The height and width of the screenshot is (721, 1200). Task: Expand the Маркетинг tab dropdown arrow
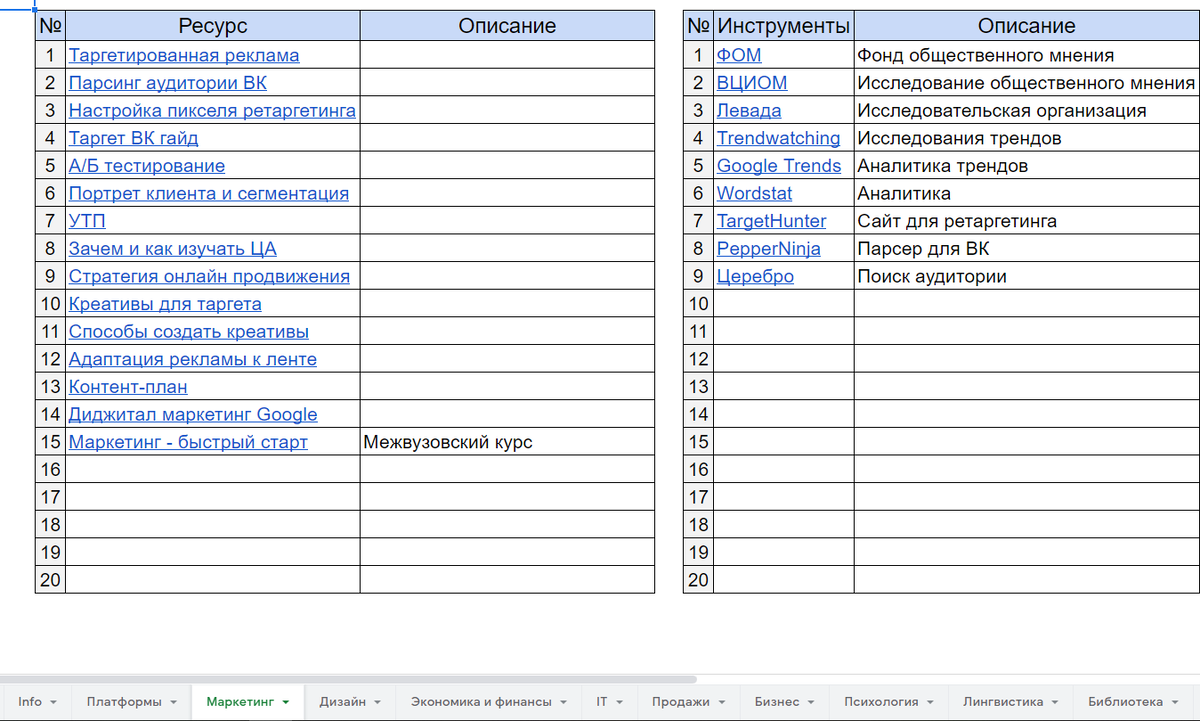pos(286,703)
